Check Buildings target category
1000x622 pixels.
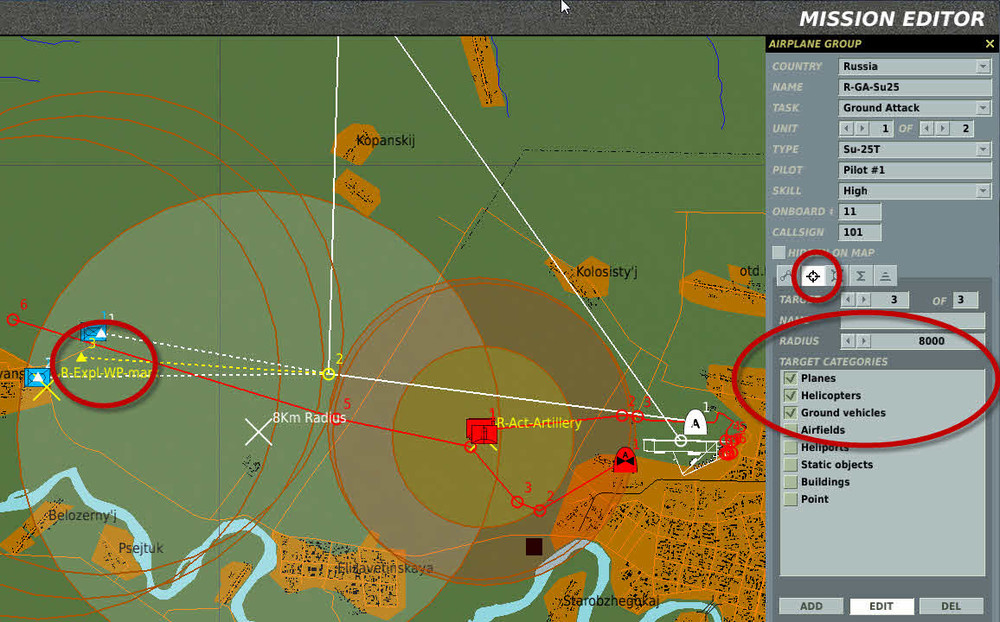click(791, 482)
